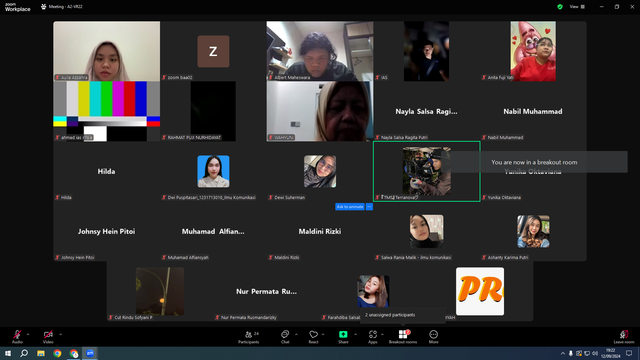Image resolution: width=640 pixels, height=360 pixels.
Task: Expand the Audio settings caret
Action: tap(28, 334)
